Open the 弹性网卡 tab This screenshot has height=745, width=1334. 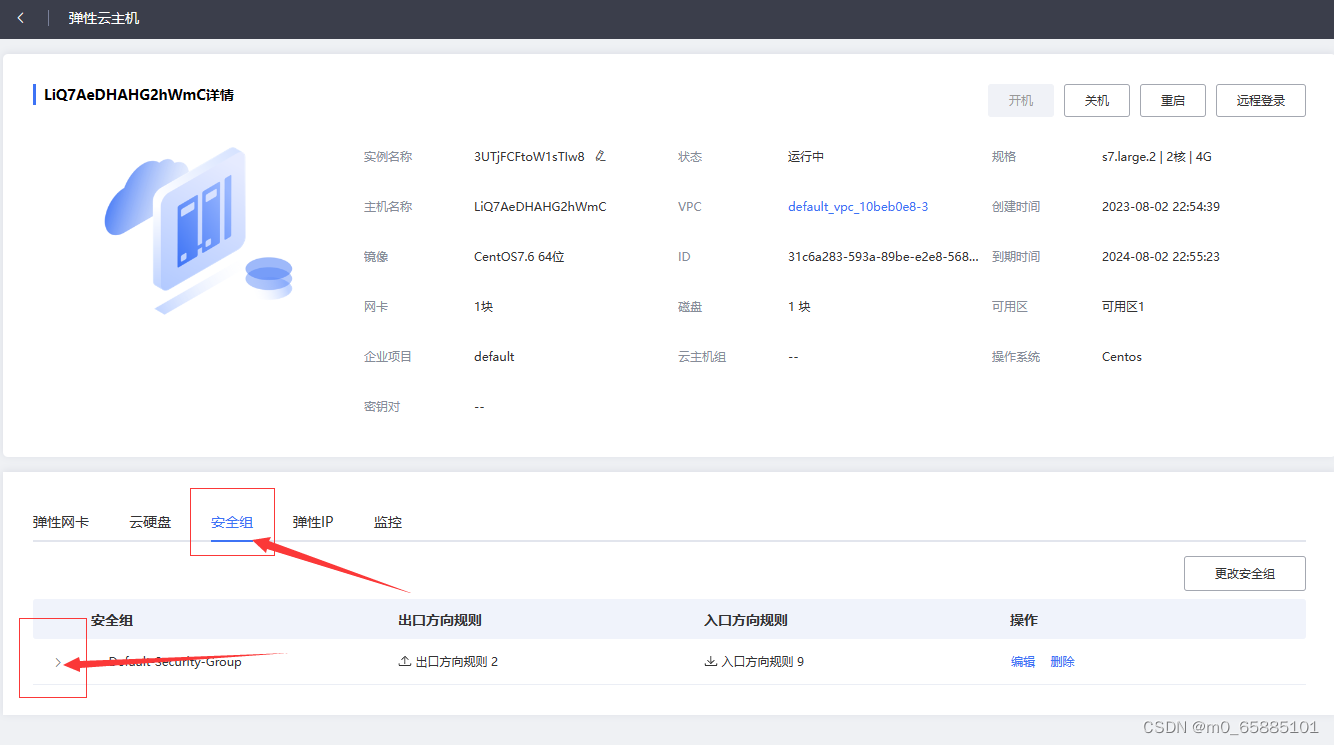(x=61, y=522)
